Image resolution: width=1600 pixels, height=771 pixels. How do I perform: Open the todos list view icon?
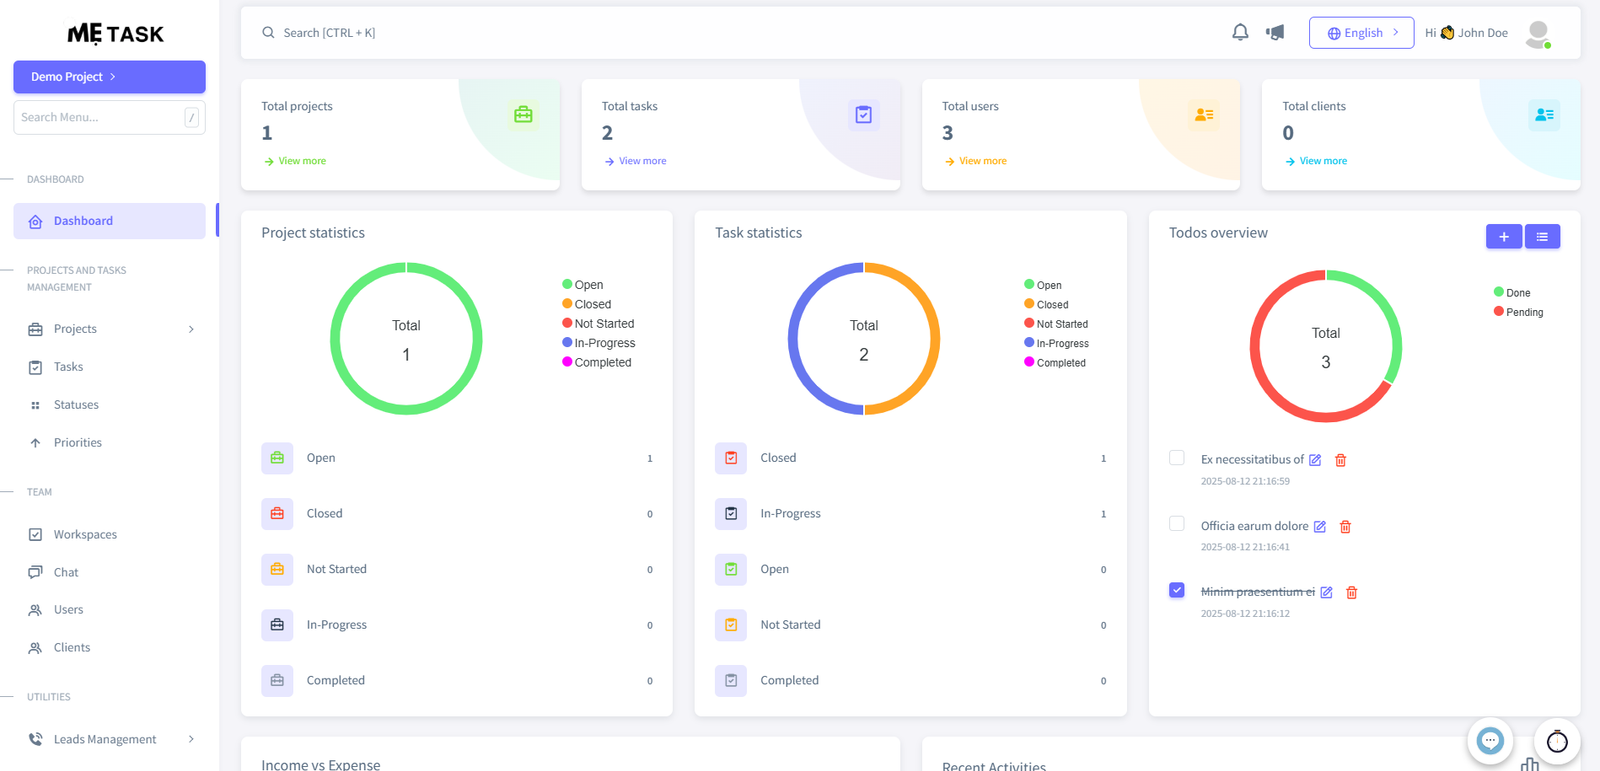(x=1542, y=237)
